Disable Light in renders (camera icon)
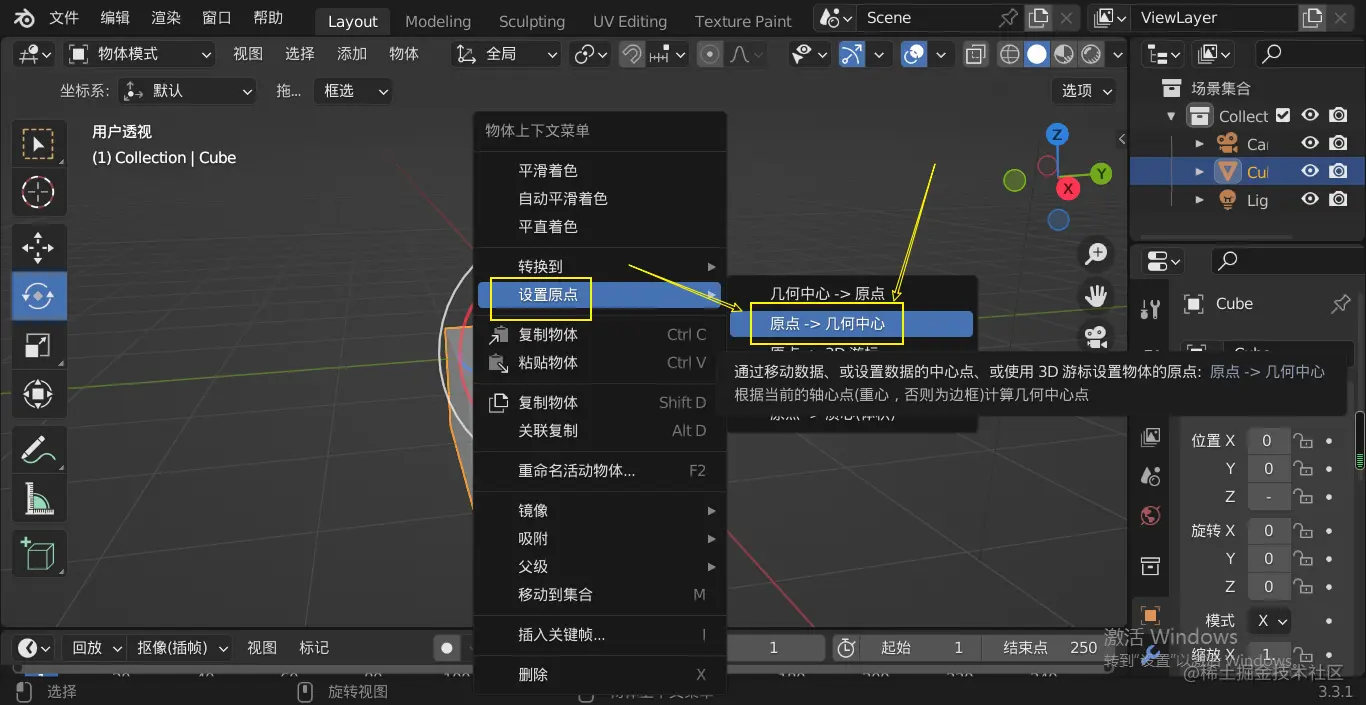 point(1338,200)
